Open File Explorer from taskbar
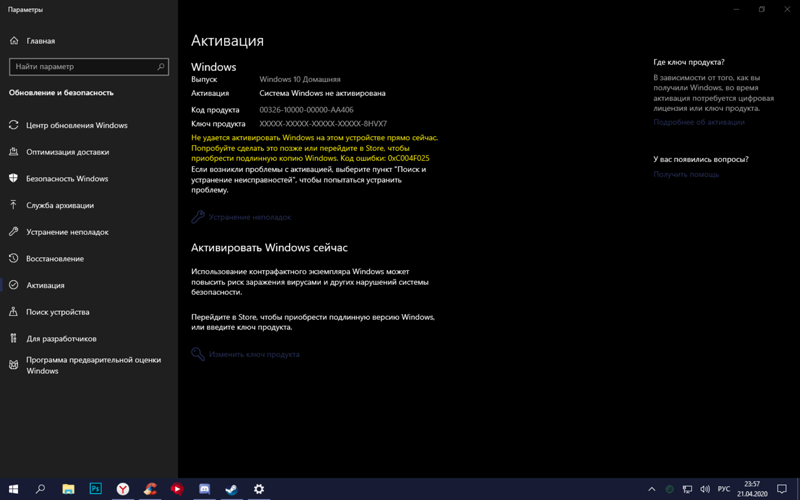 68,489
